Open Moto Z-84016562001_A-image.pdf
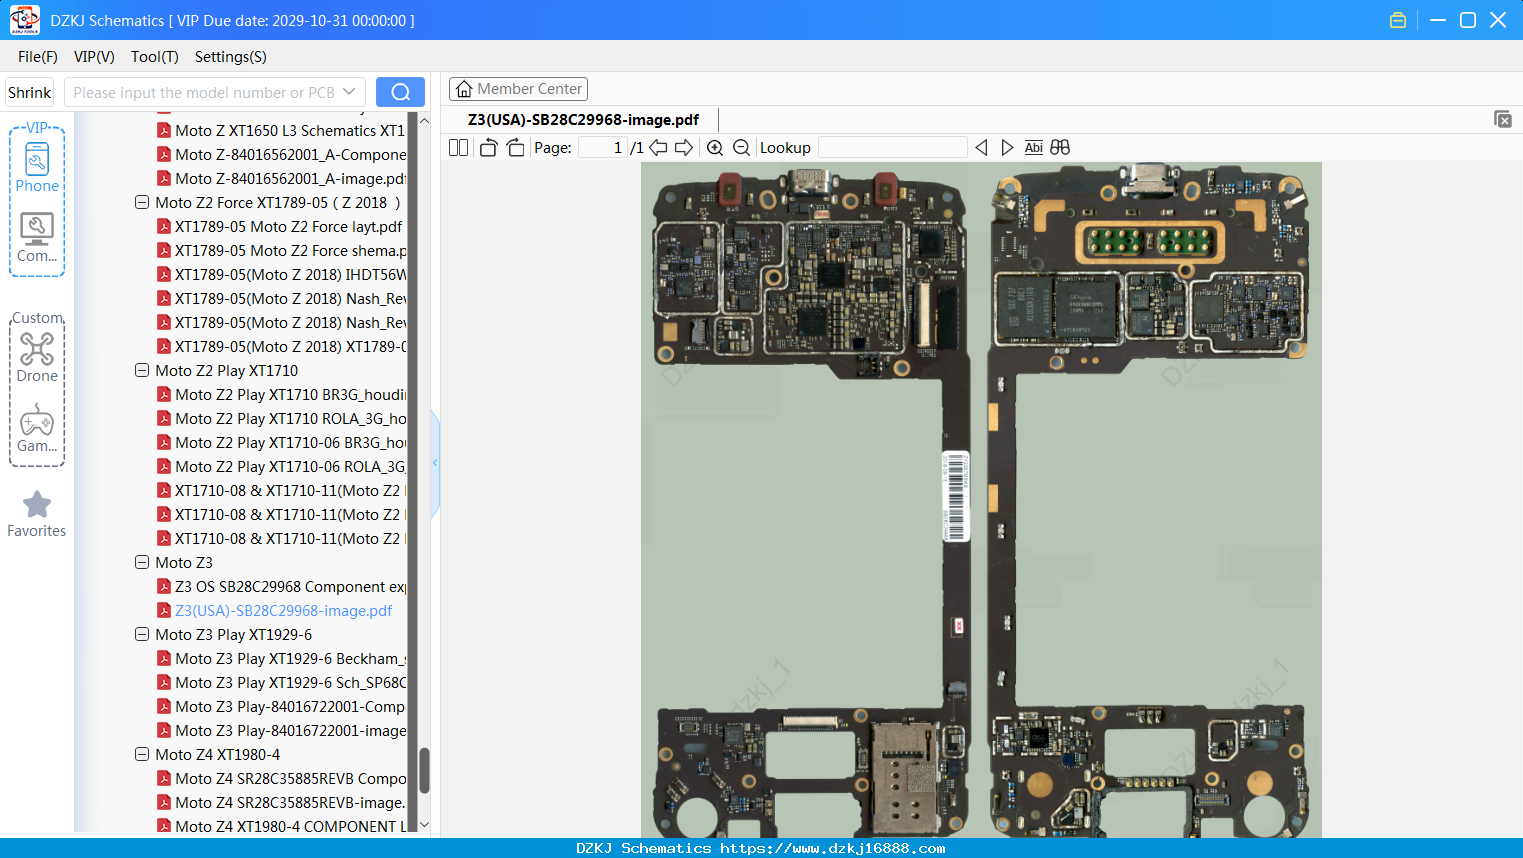The image size is (1523, 858). pyautogui.click(x=290, y=179)
